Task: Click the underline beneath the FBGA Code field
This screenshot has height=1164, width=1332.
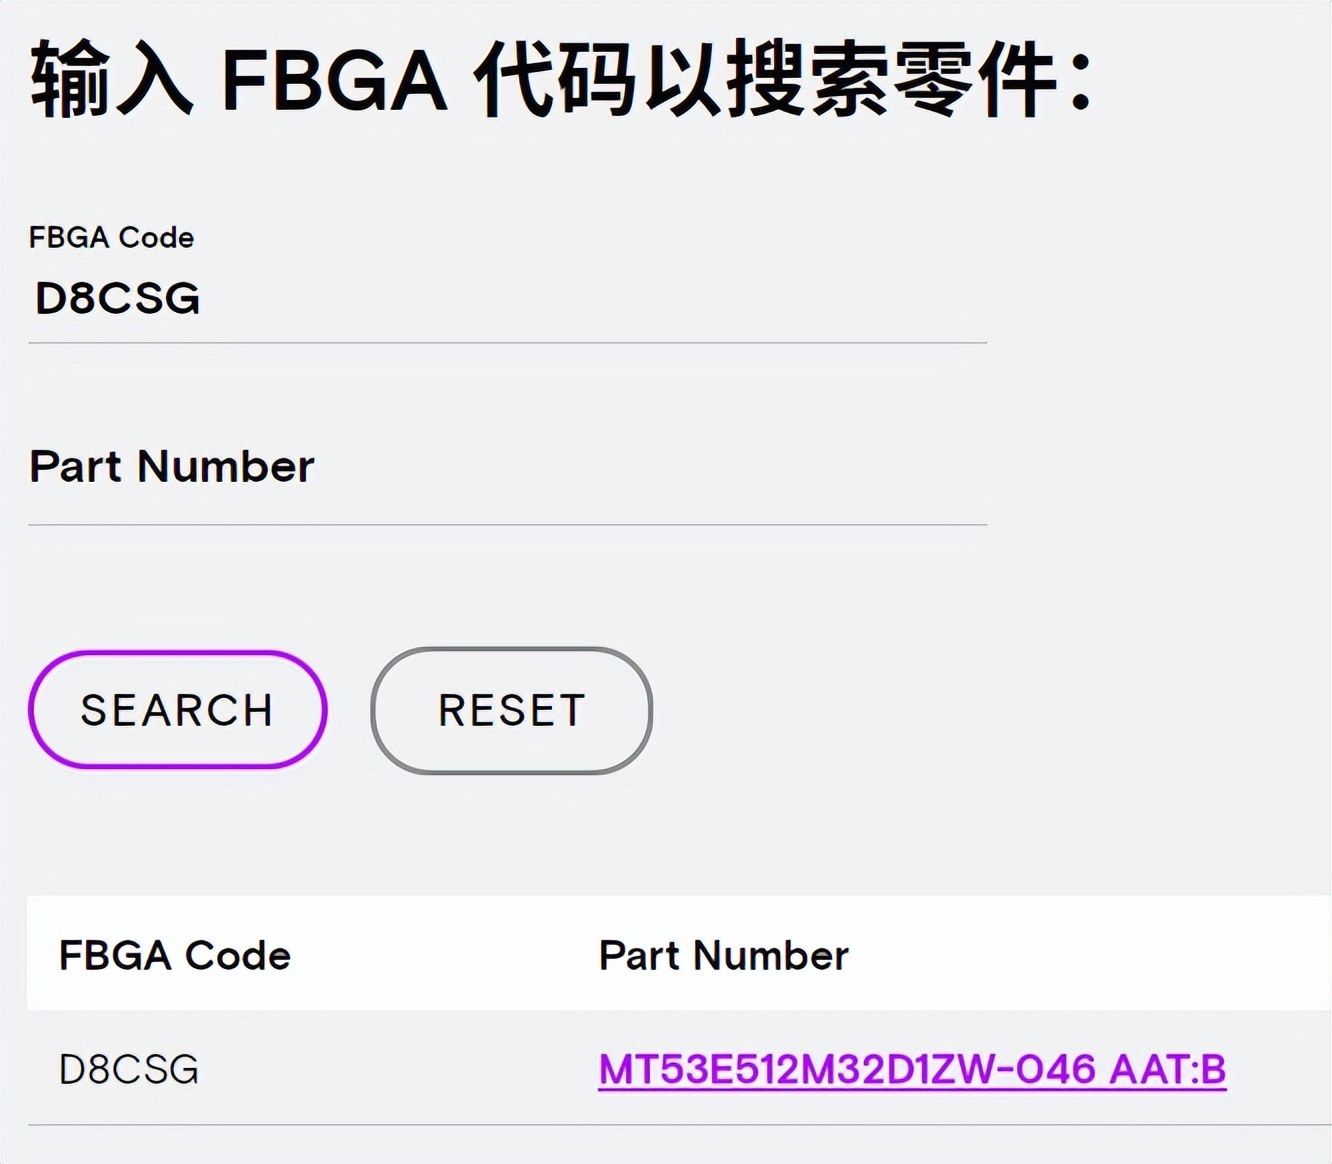Action: [507, 343]
